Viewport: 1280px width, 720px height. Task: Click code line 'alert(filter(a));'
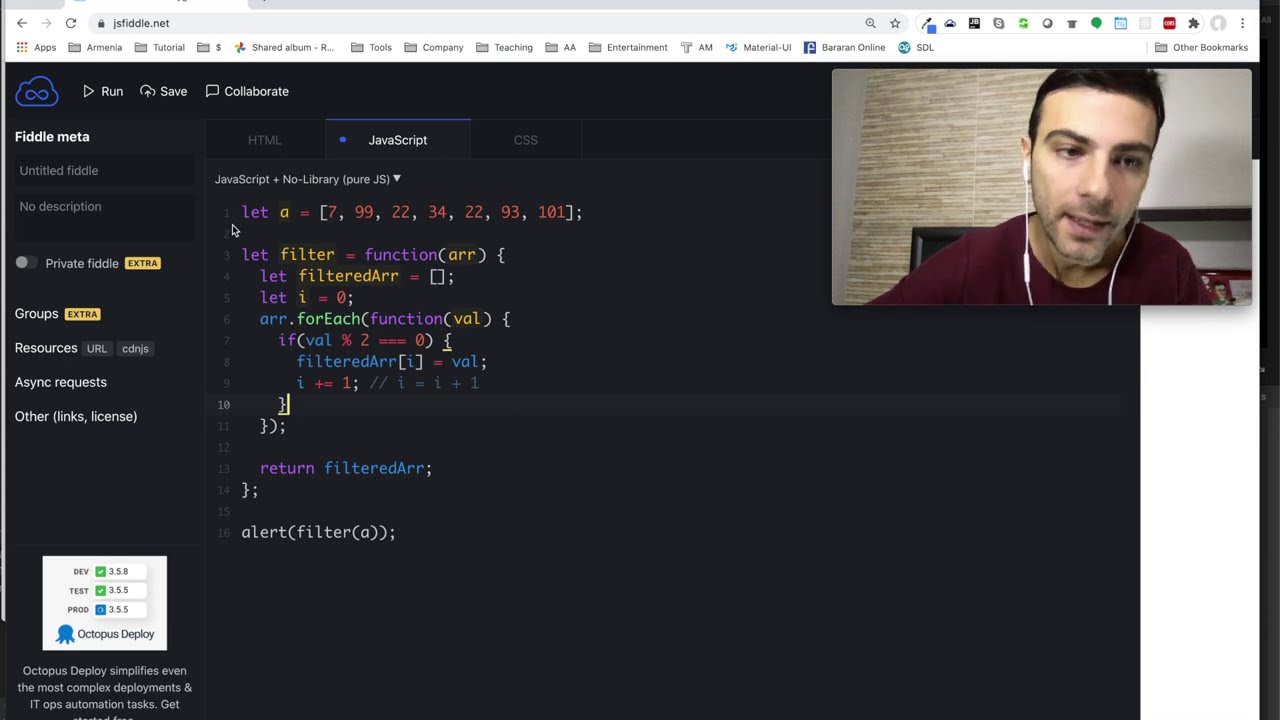tap(318, 532)
